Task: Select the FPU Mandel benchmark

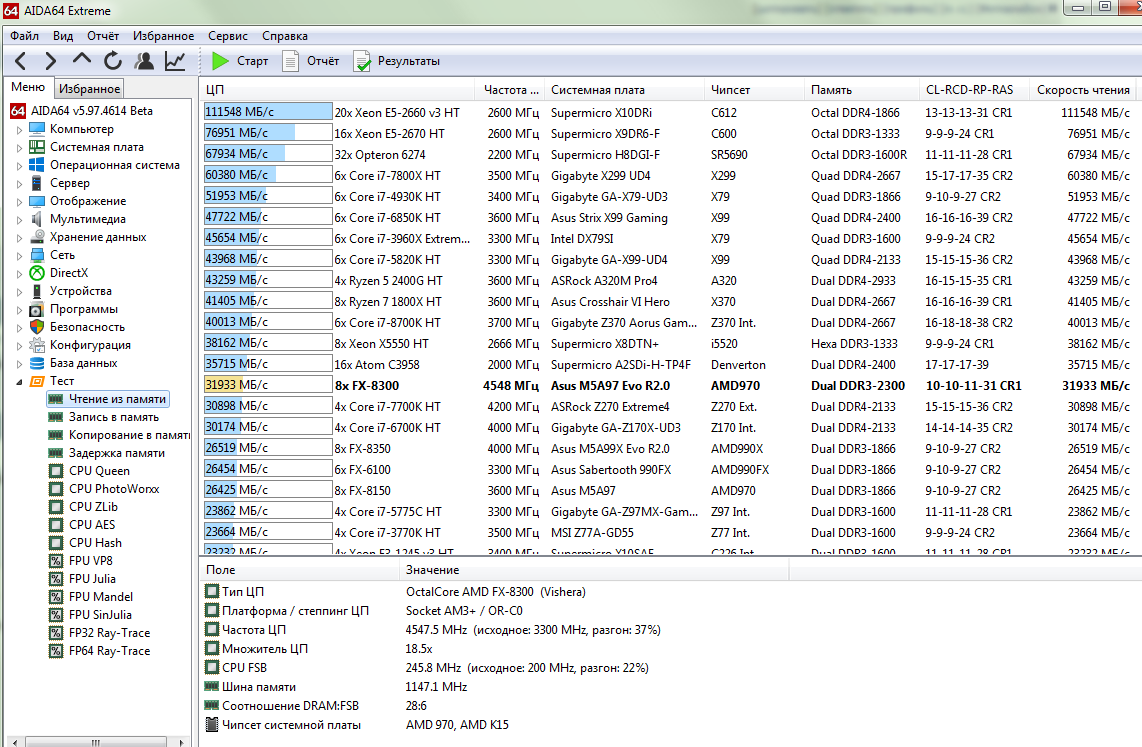Action: (x=101, y=597)
